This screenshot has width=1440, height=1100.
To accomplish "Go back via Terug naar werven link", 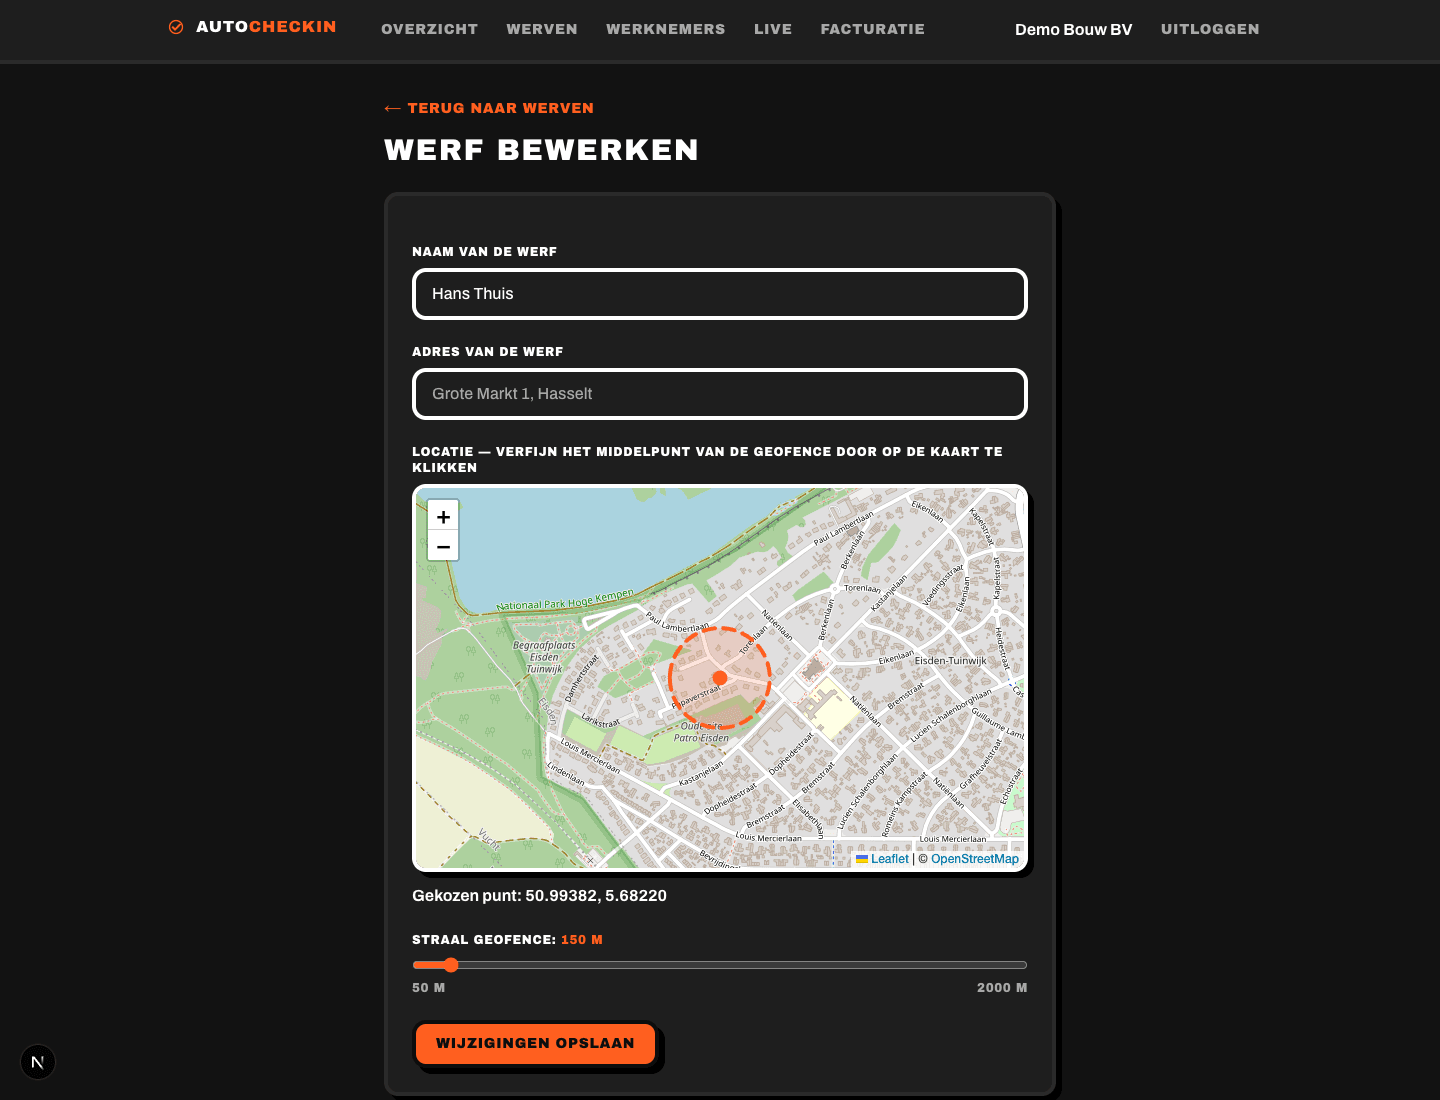I will tap(489, 108).
